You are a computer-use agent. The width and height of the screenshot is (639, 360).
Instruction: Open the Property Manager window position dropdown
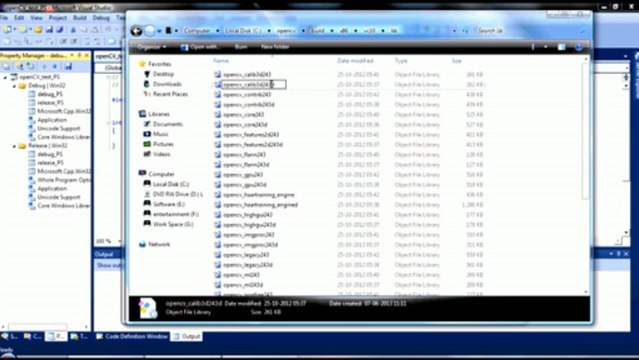(x=72, y=55)
